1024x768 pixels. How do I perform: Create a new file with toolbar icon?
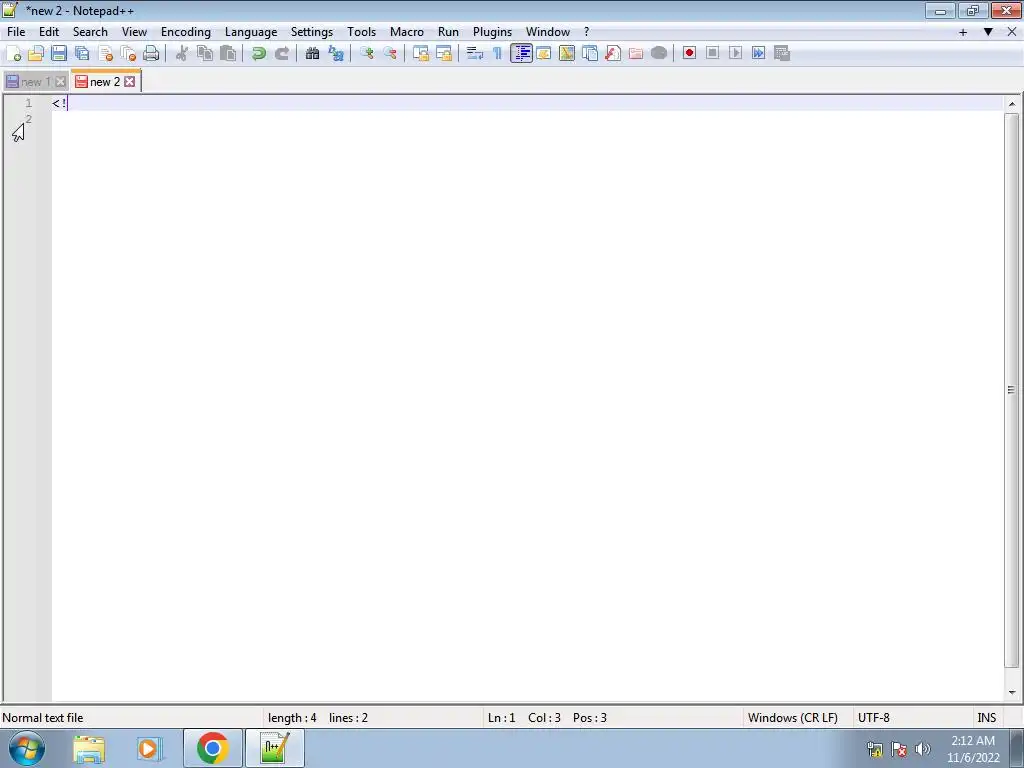pyautogui.click(x=13, y=54)
